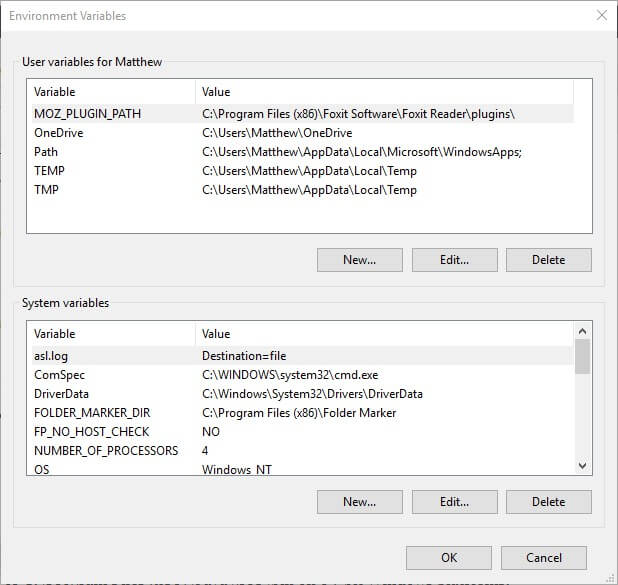Viewport: 618px width, 585px height.
Task: Click the WindowsApps path value
Action: 362,152
